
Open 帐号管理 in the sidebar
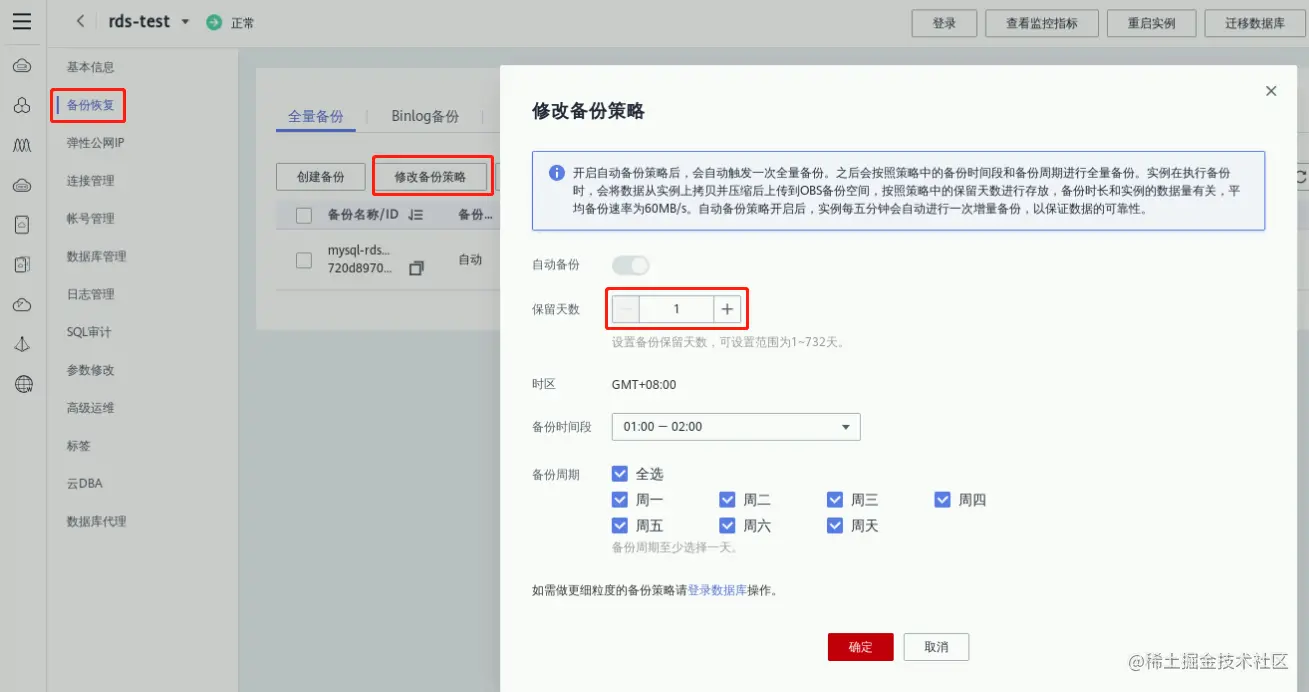pos(90,219)
